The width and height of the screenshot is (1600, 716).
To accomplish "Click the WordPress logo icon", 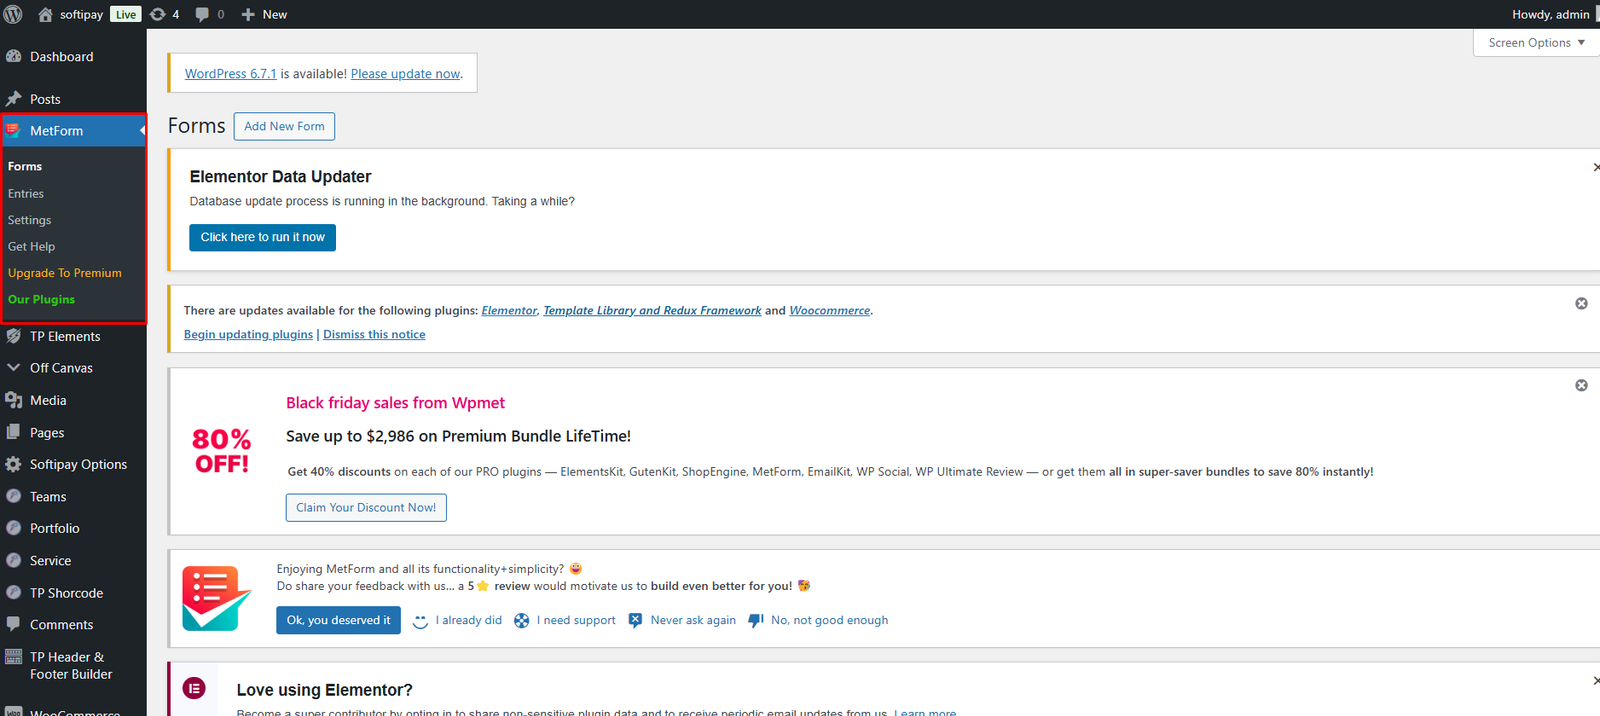I will click(13, 14).
